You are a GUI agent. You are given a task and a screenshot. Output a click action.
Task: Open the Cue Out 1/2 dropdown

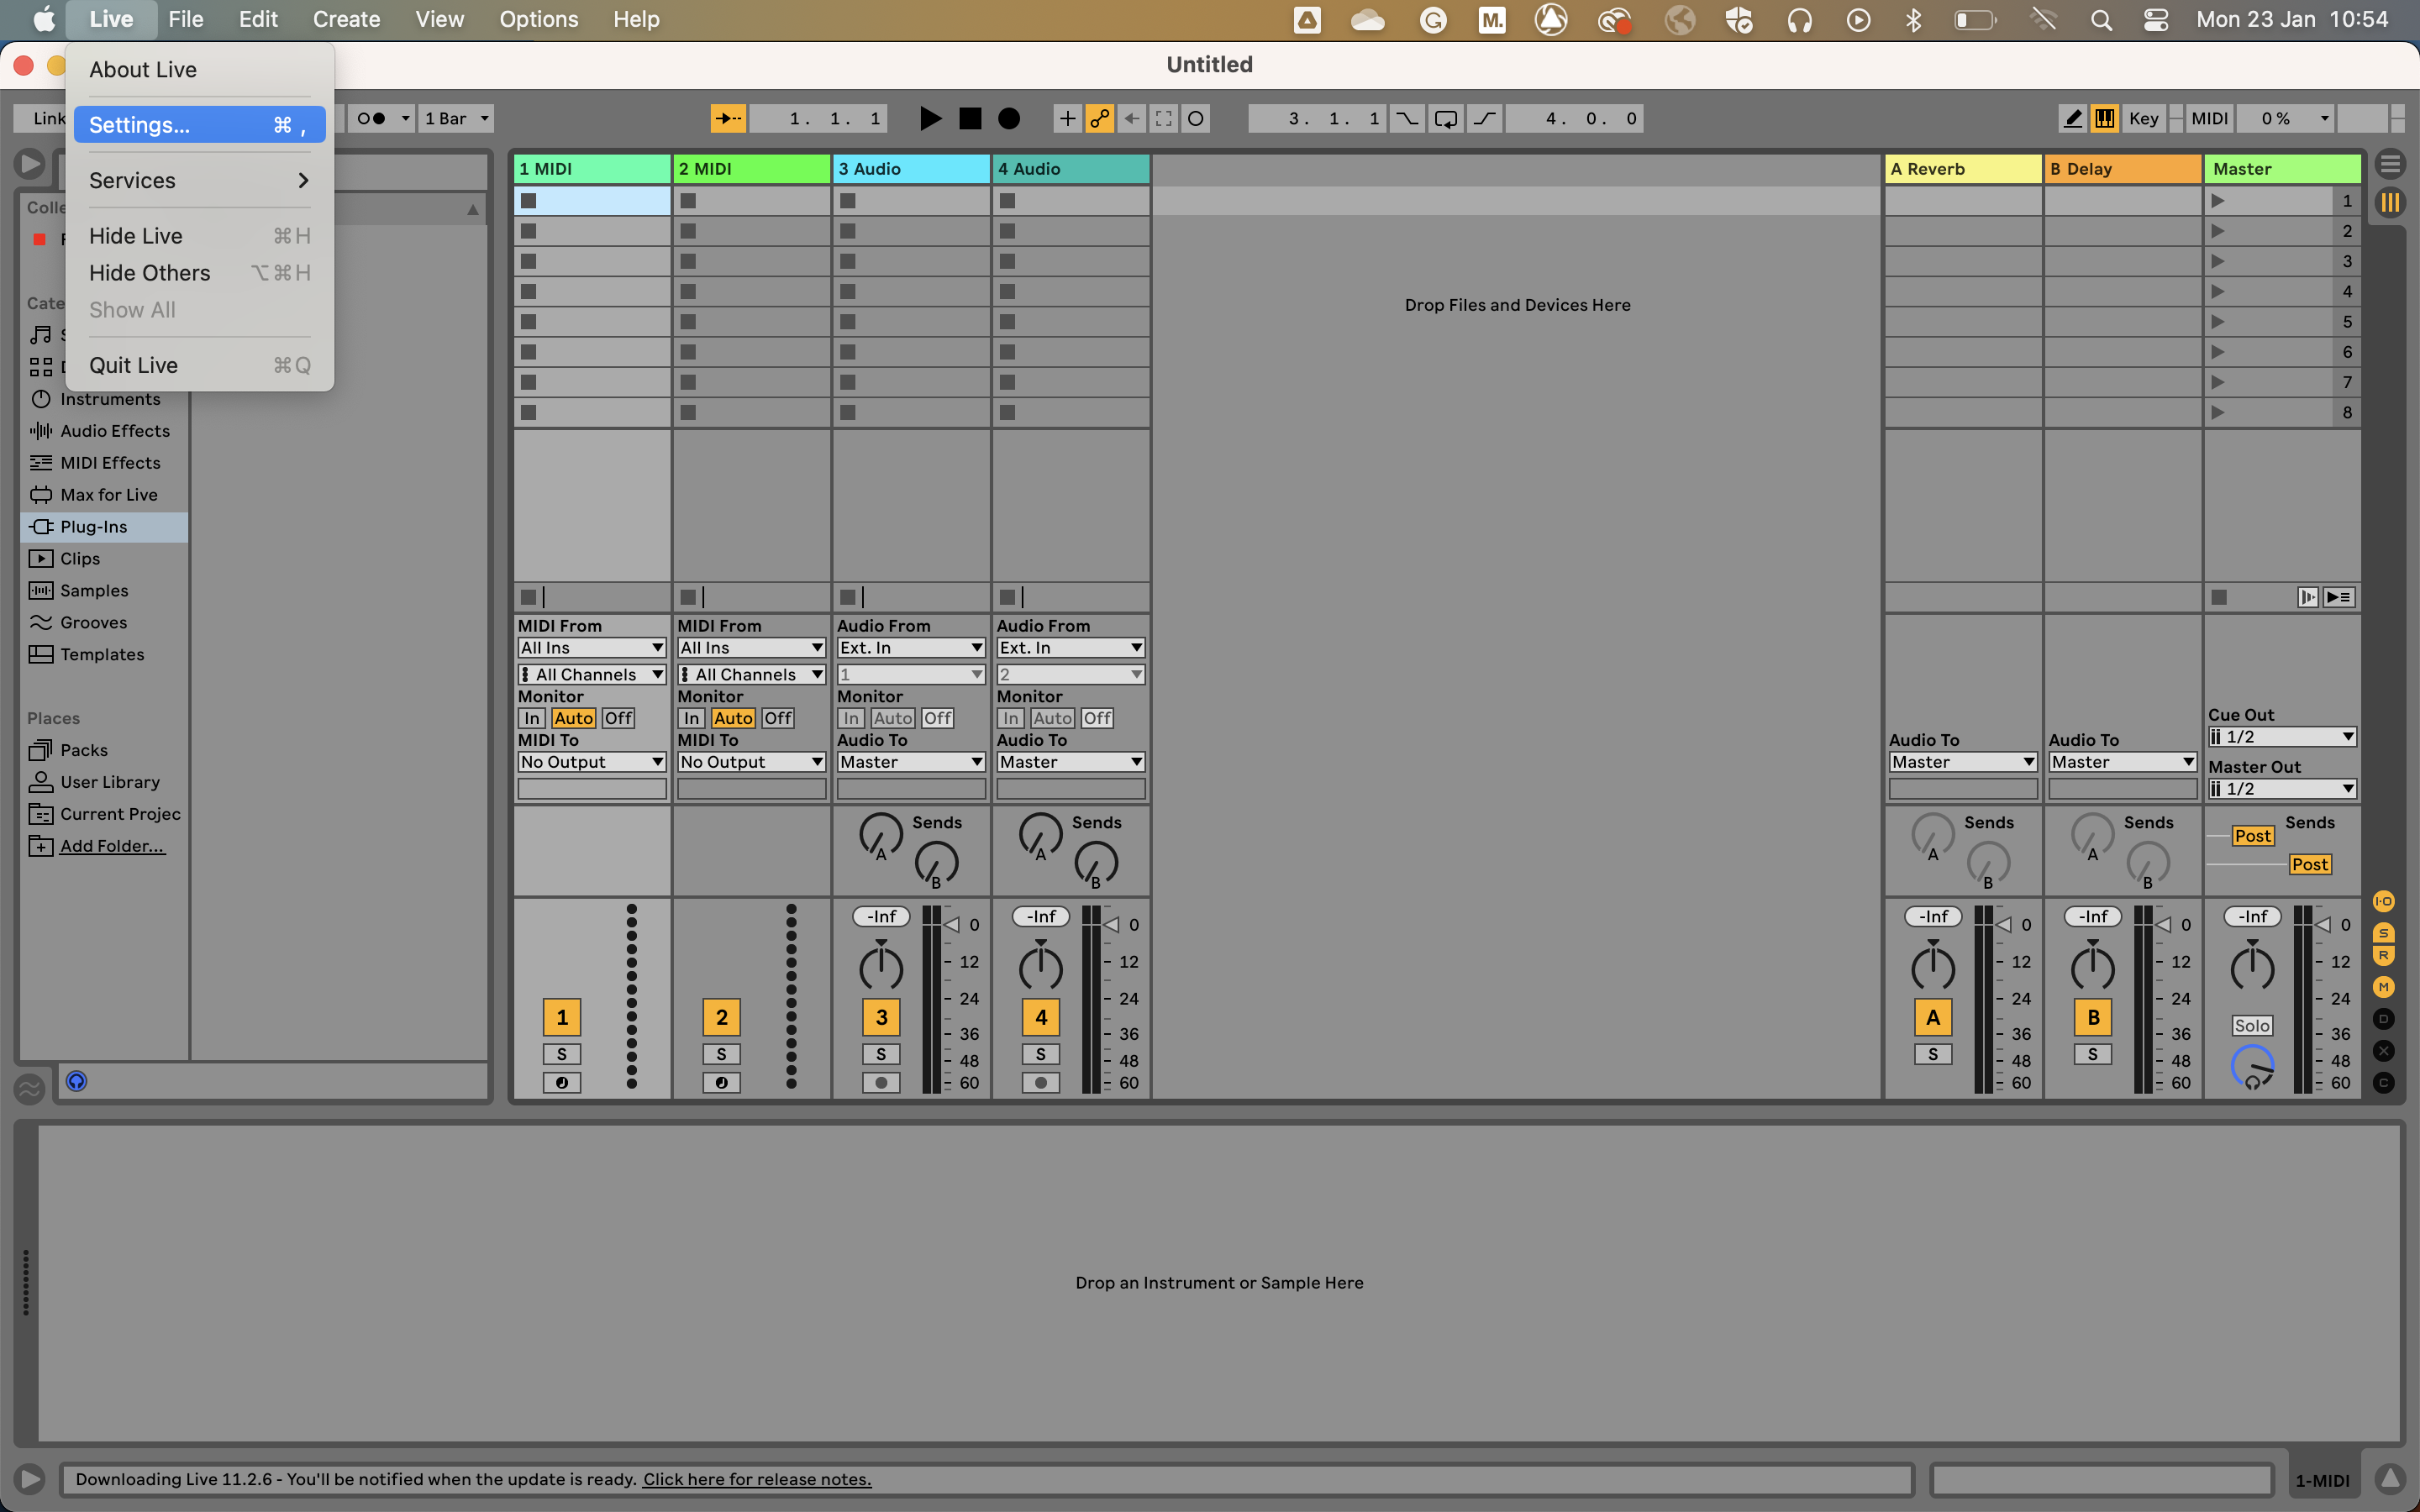2281,737
